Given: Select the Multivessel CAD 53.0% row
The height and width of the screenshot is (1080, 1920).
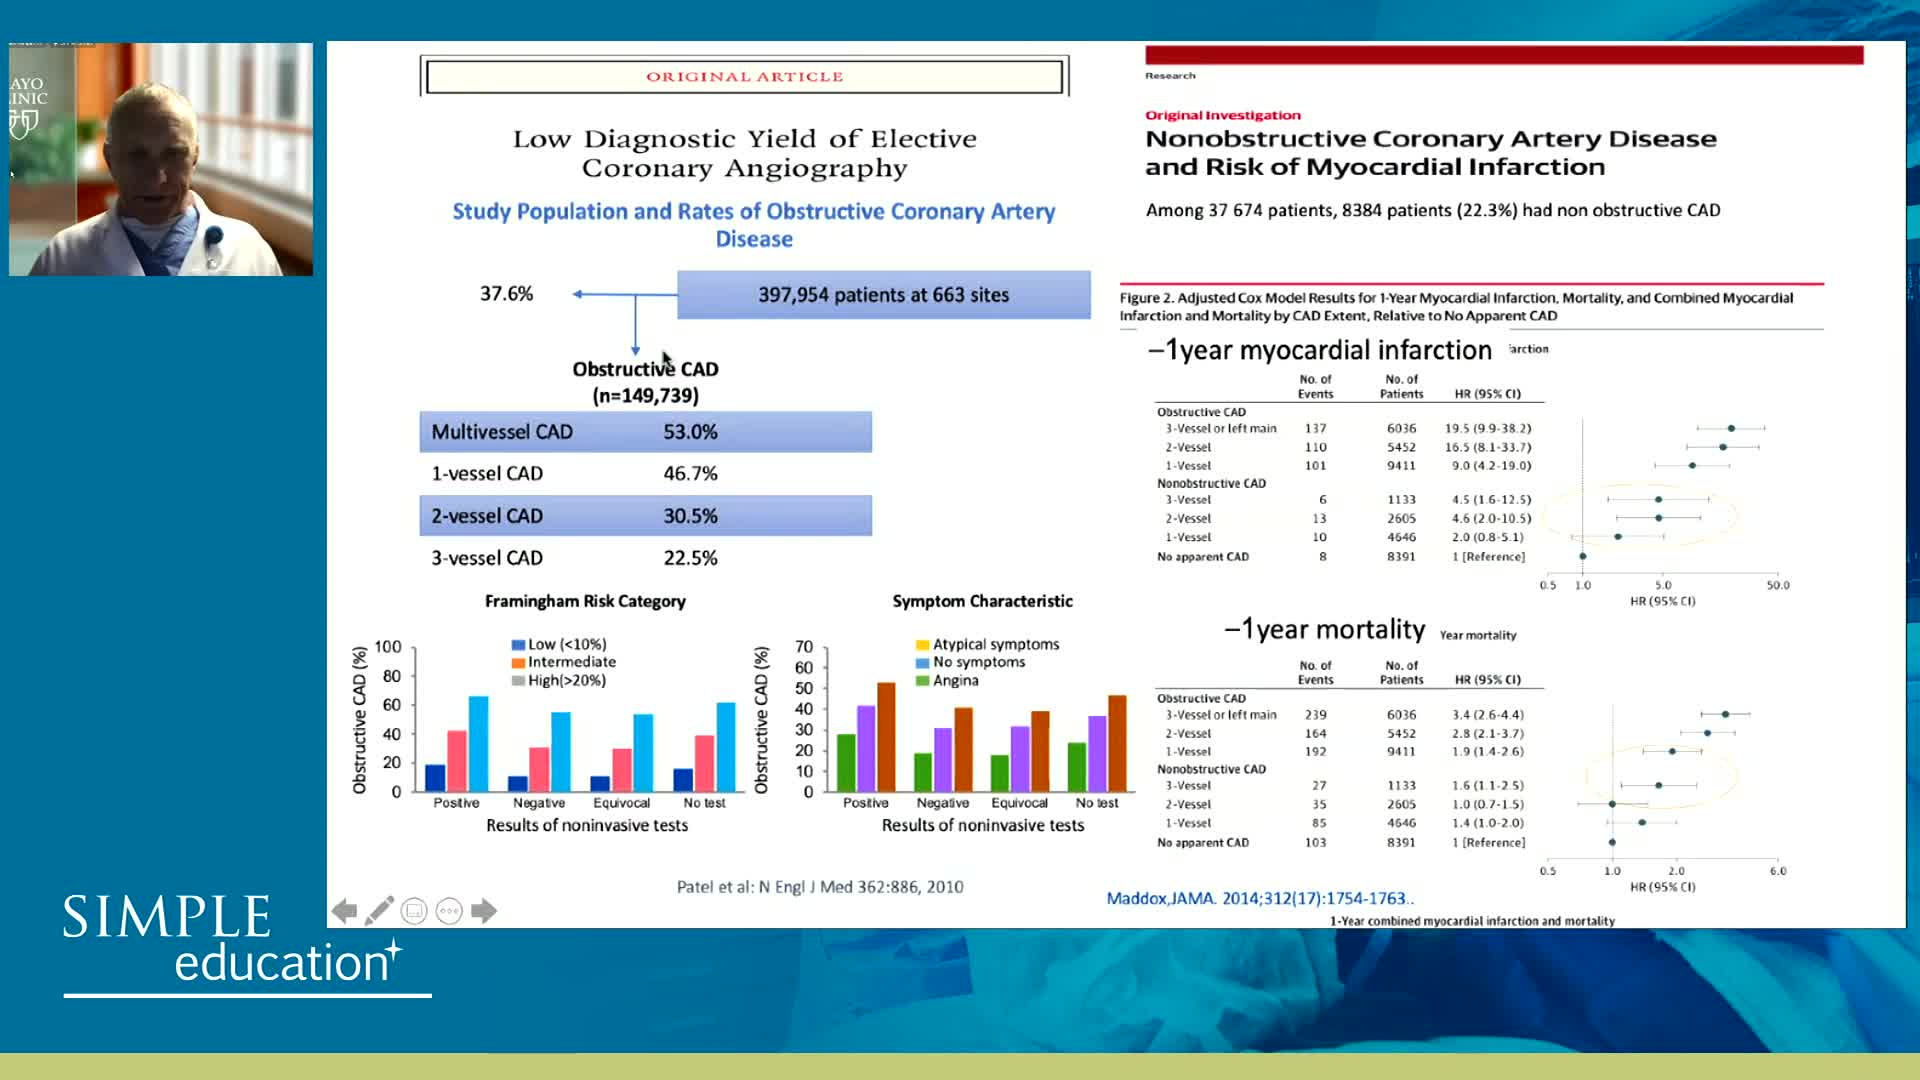Looking at the screenshot, I should pos(645,432).
